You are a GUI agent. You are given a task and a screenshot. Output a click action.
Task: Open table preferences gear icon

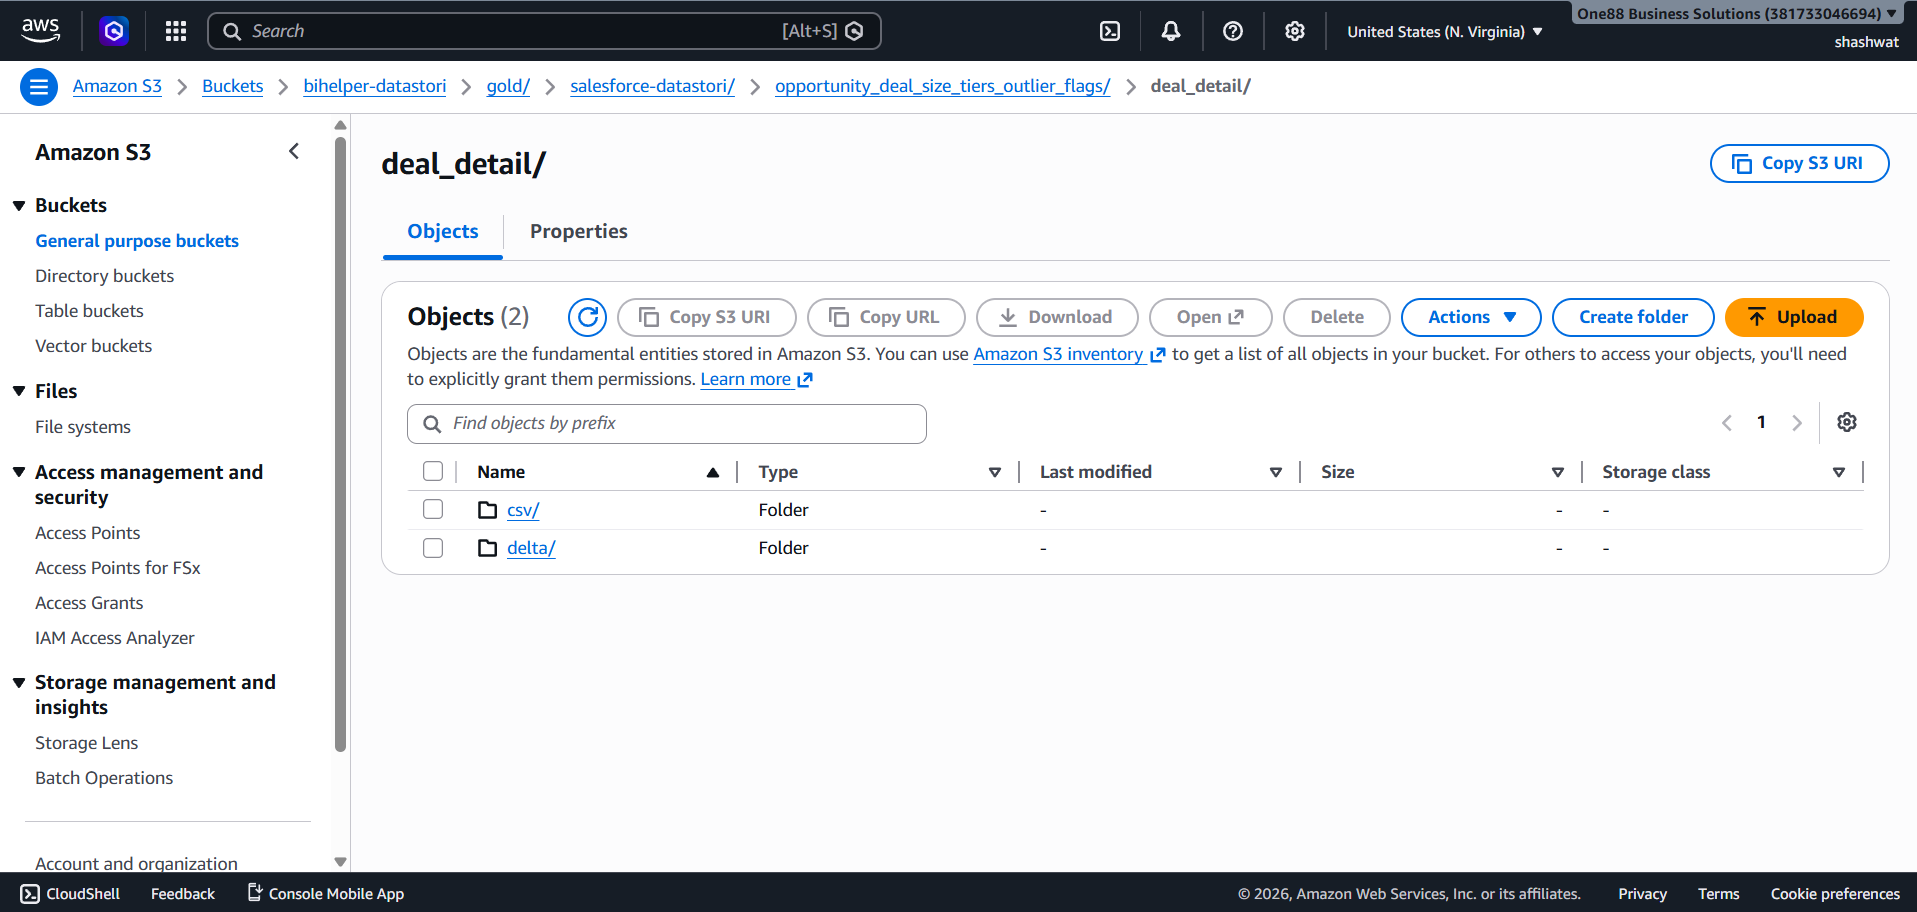(1847, 422)
